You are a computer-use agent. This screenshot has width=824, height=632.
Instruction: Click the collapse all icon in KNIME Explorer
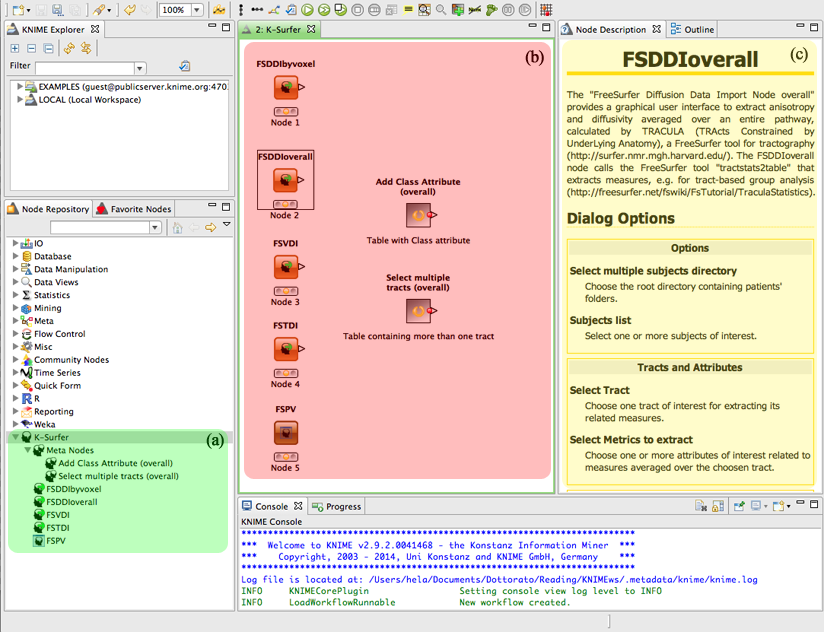(49, 48)
